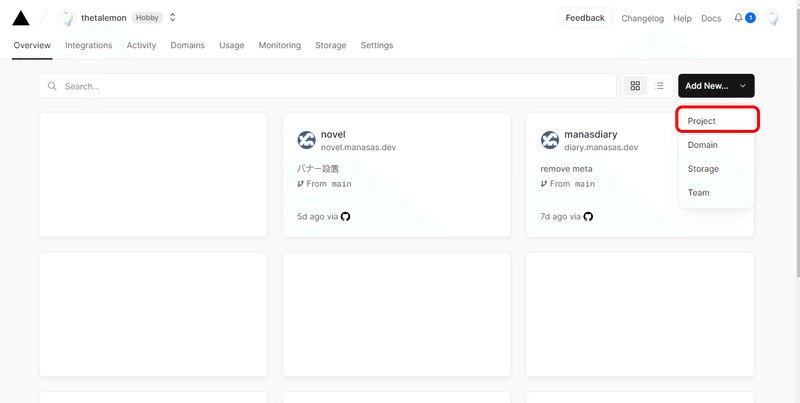The height and width of the screenshot is (403, 800).
Task: Open the Changelog link
Action: pyautogui.click(x=642, y=18)
